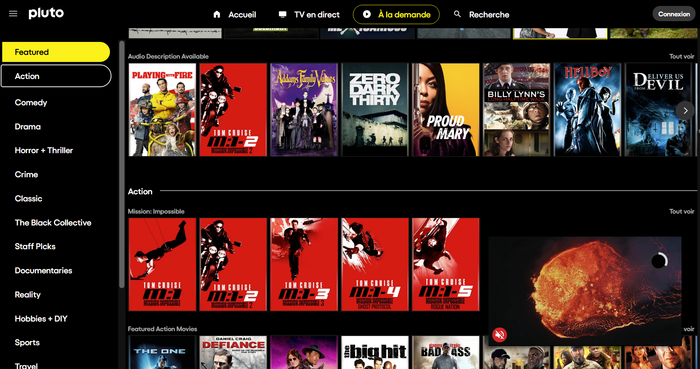This screenshot has width=700, height=369.
Task: Open Playing with Fire poster
Action: 162,109
